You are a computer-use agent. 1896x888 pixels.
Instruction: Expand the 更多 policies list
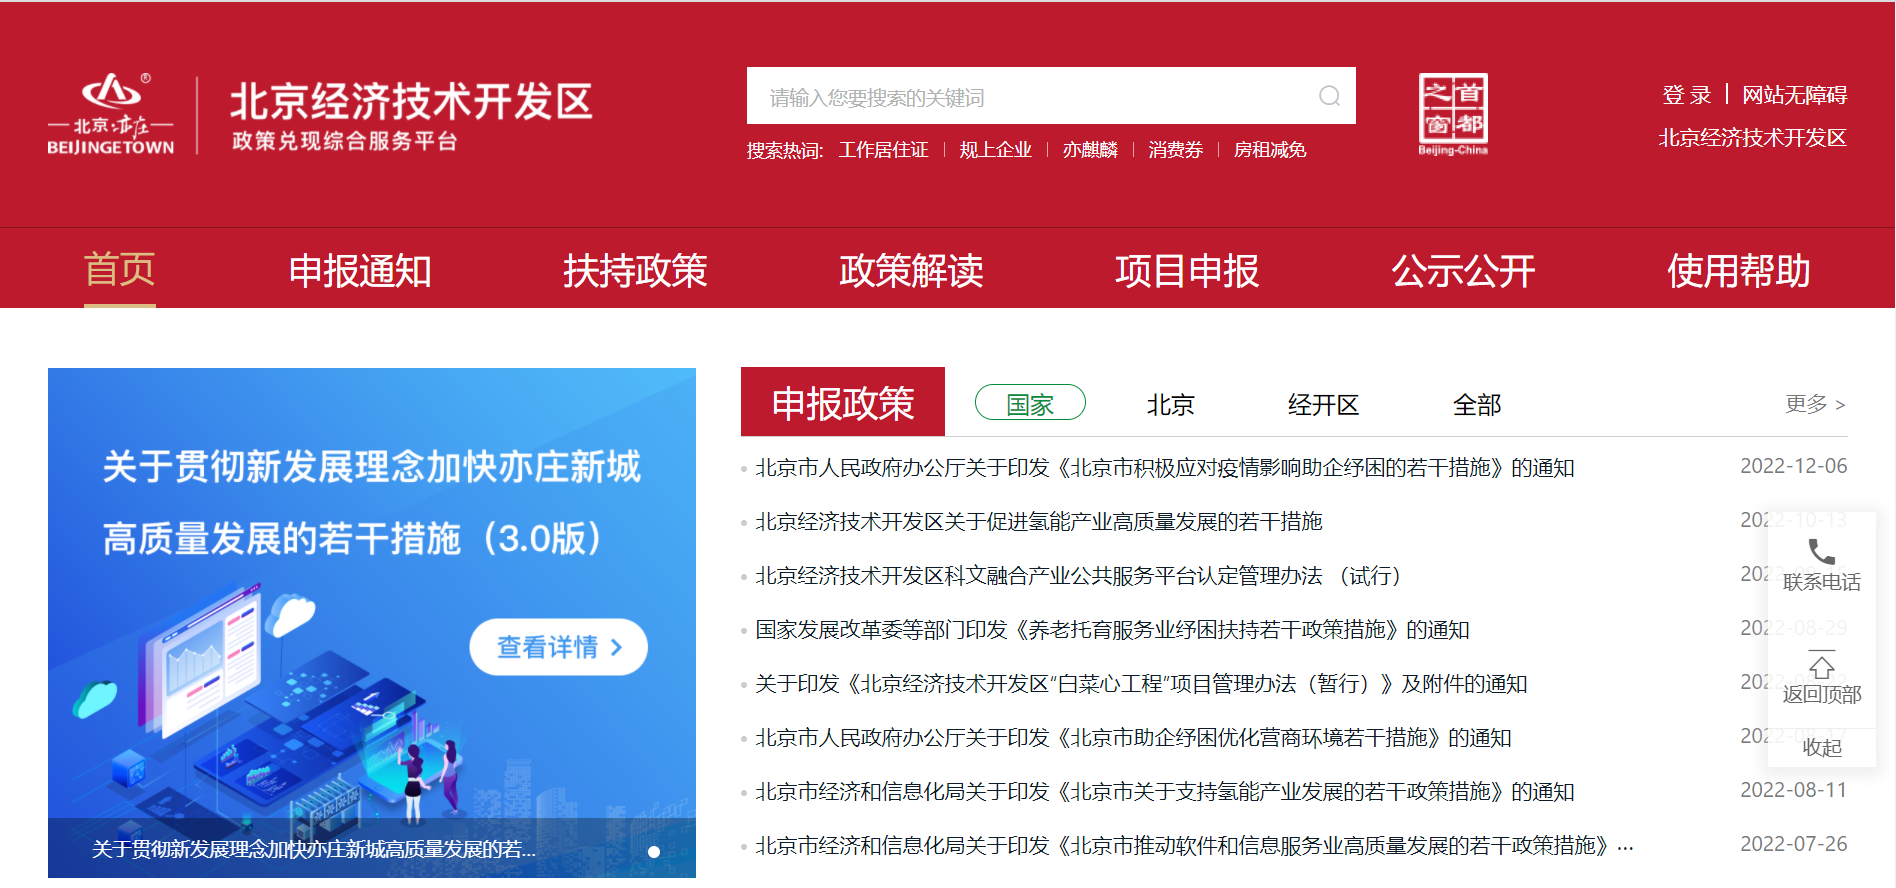[x=1814, y=404]
